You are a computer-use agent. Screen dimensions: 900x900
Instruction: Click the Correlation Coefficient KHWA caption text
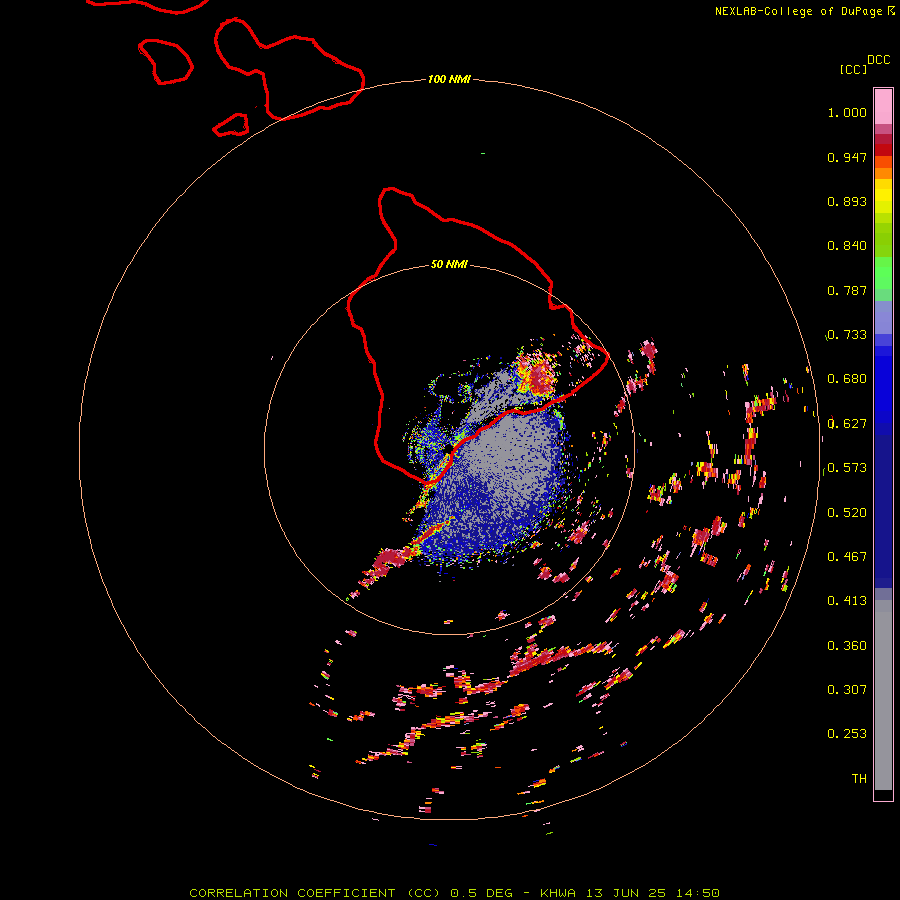454,893
